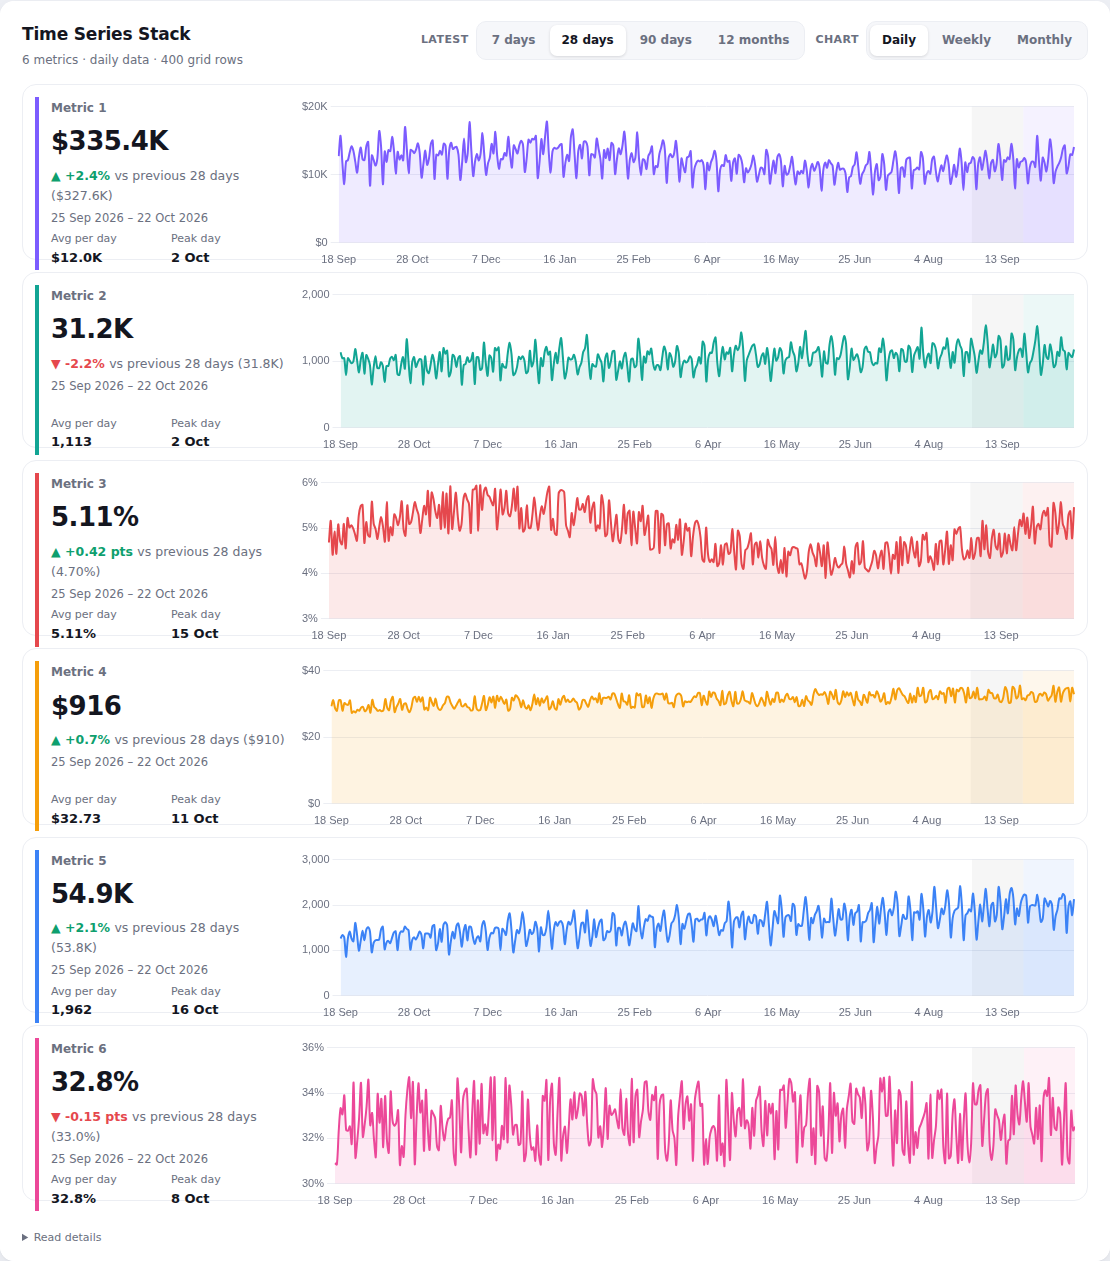
Task: Click Metric 4 peak day 11 Oct
Action: pyautogui.click(x=194, y=818)
